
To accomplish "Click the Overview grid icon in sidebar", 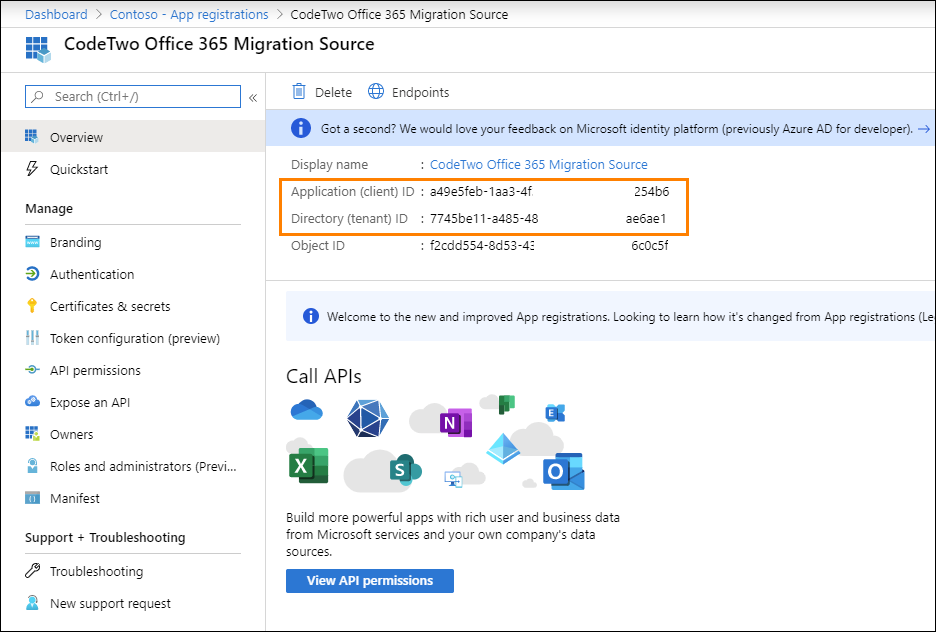I will point(32,137).
